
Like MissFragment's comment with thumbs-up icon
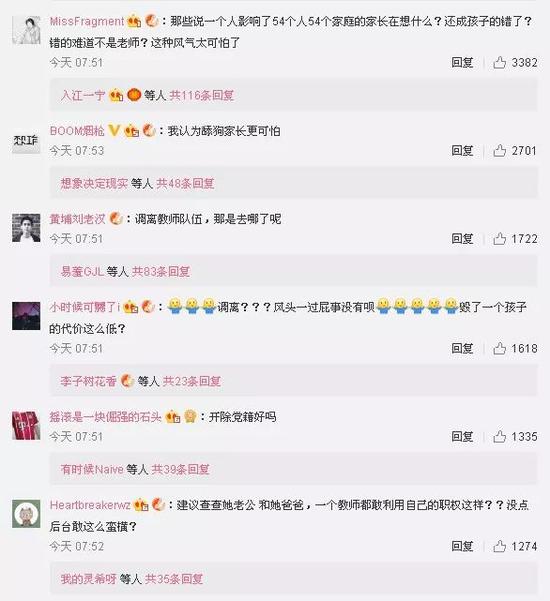499,62
